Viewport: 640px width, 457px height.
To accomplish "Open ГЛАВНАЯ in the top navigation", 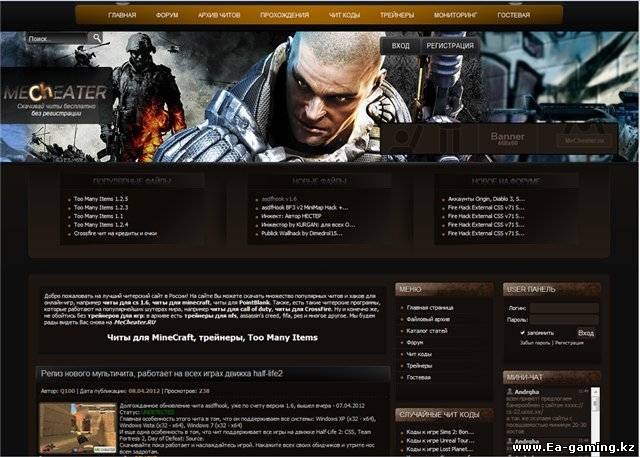I will [122, 15].
